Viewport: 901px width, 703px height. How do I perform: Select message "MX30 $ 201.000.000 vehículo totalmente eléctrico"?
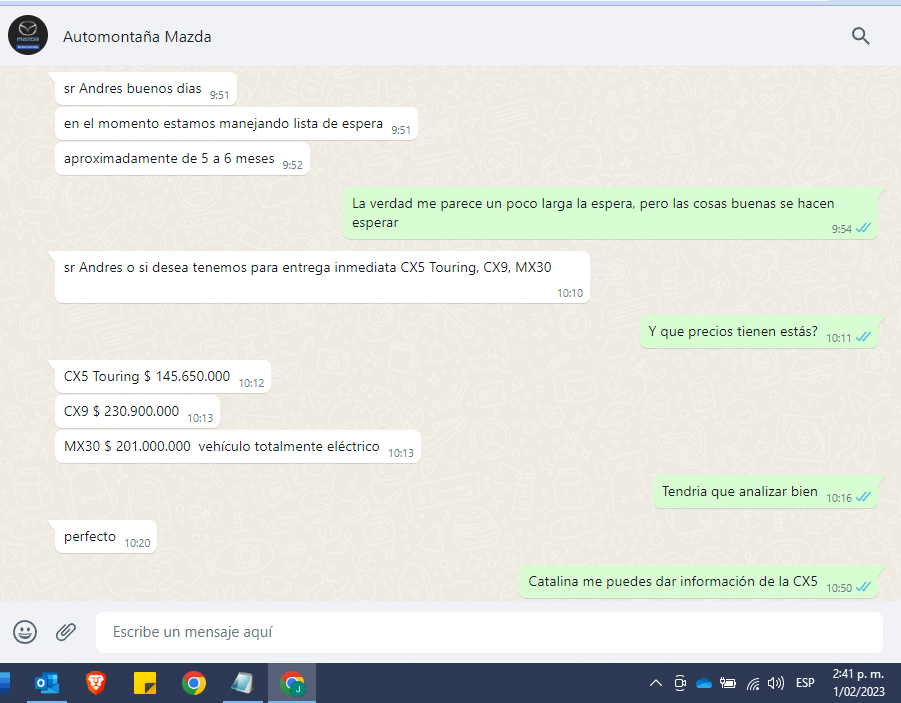[238, 447]
